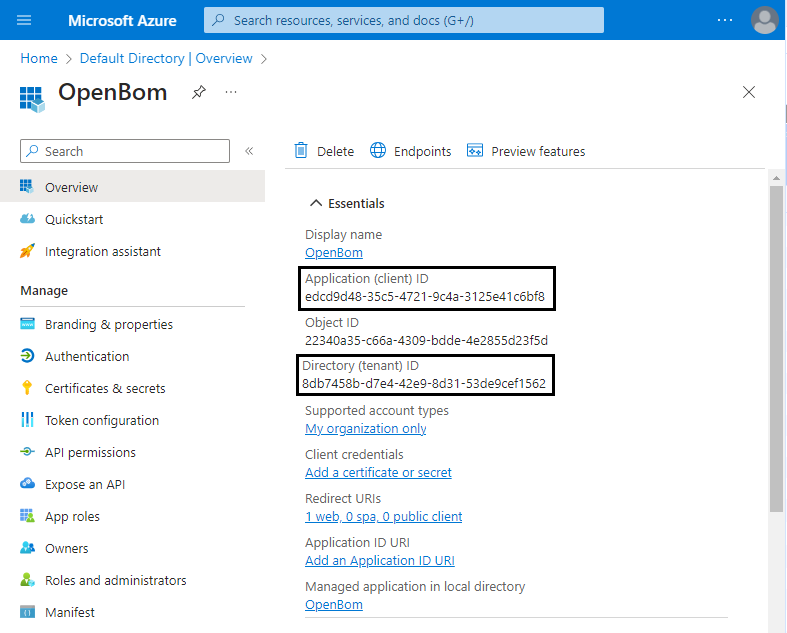Image resolution: width=787 pixels, height=633 pixels.
Task: Open the top bar ellipsis menu
Action: click(x=725, y=20)
